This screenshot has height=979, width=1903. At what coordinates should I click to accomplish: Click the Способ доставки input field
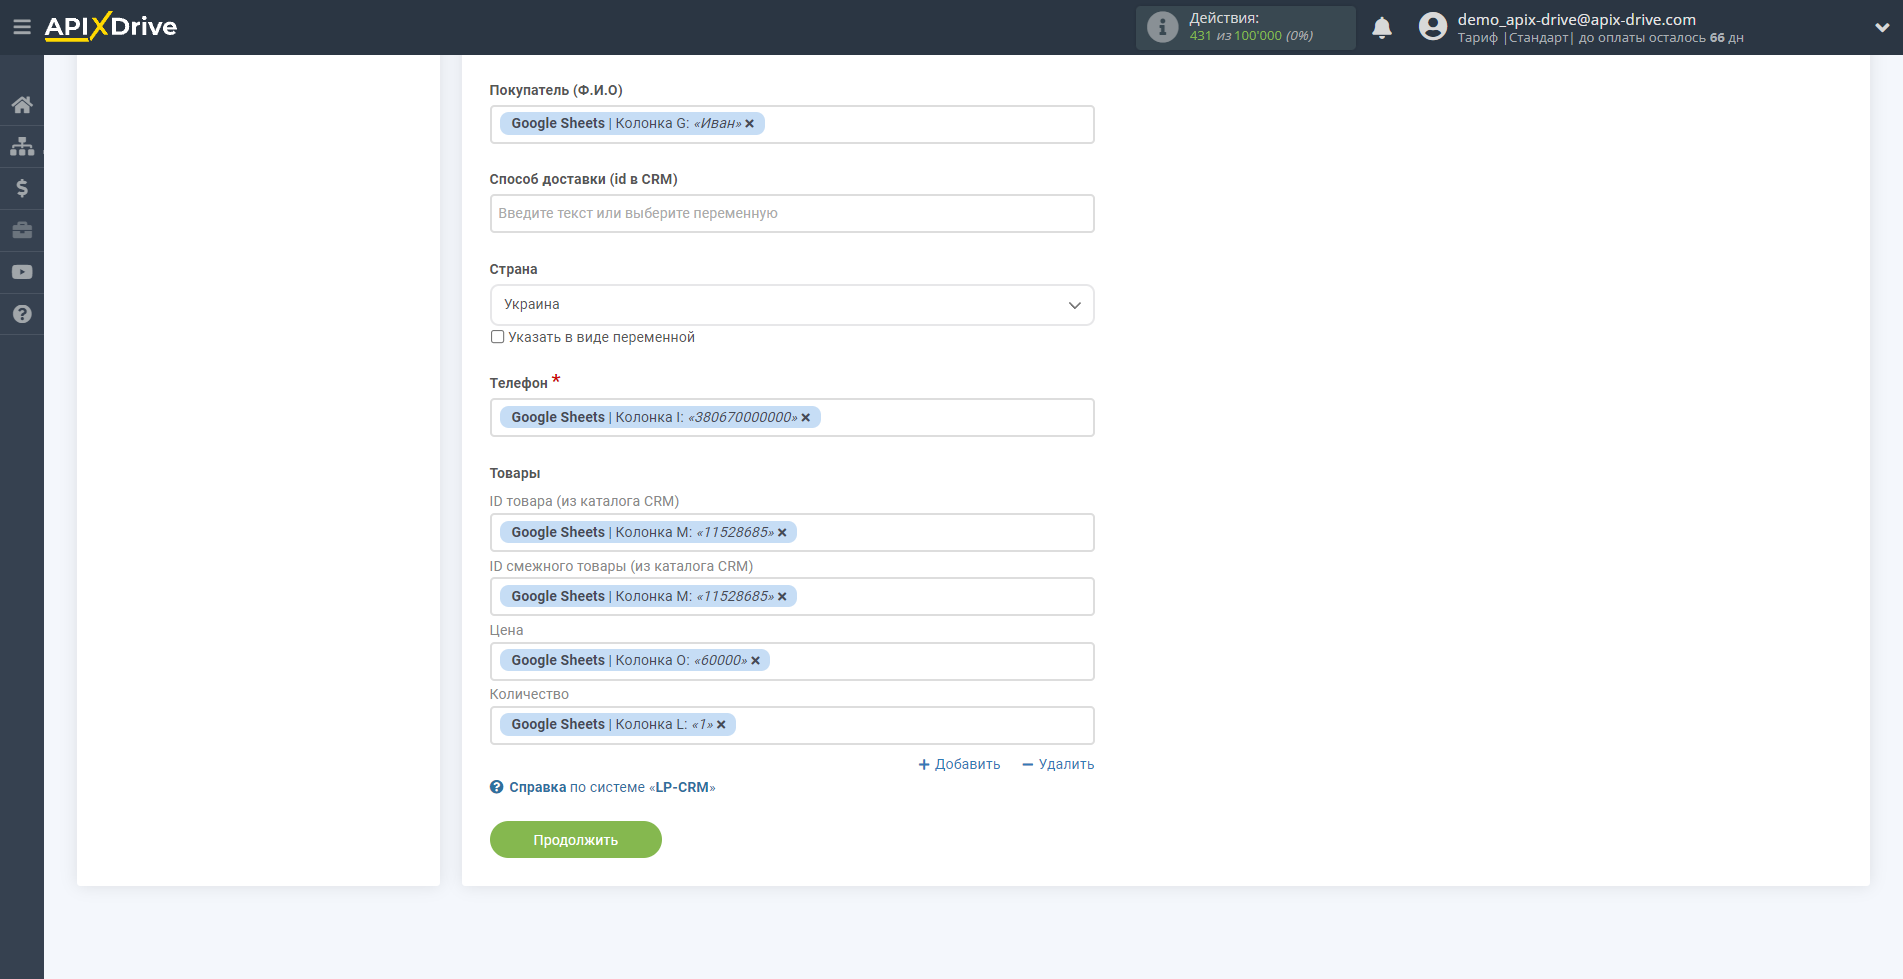click(x=792, y=213)
